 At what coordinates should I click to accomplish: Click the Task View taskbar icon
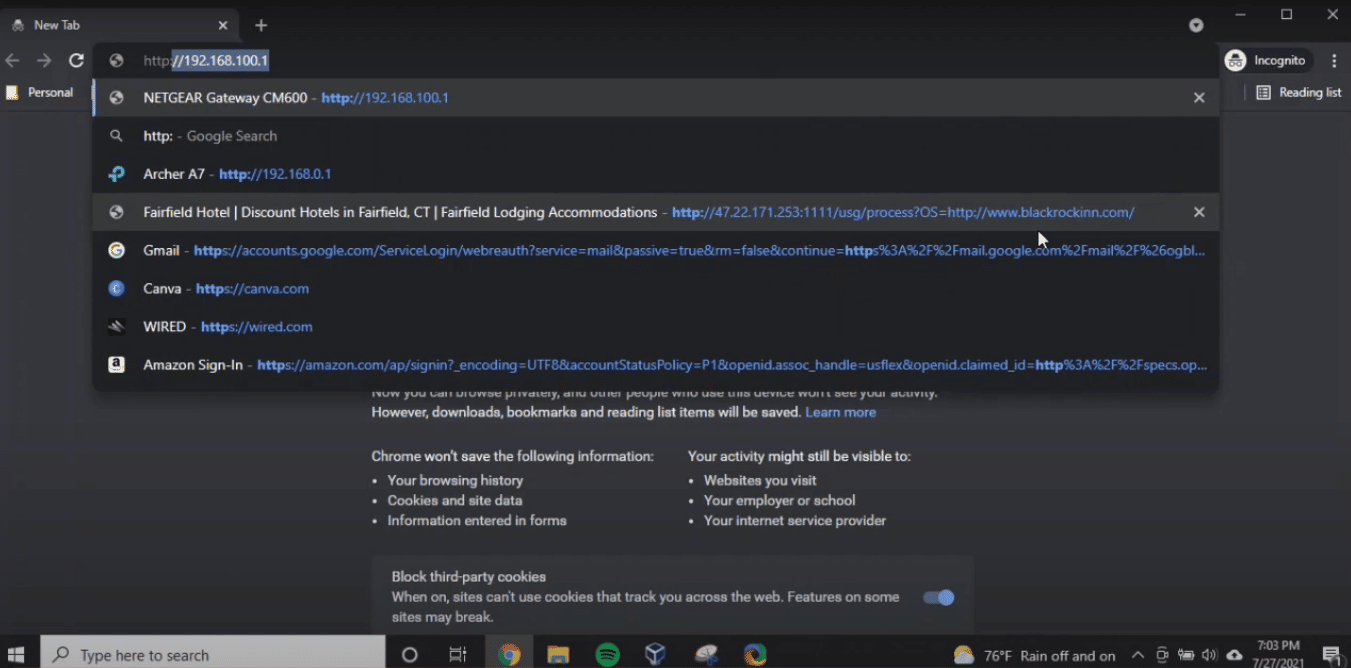point(458,655)
